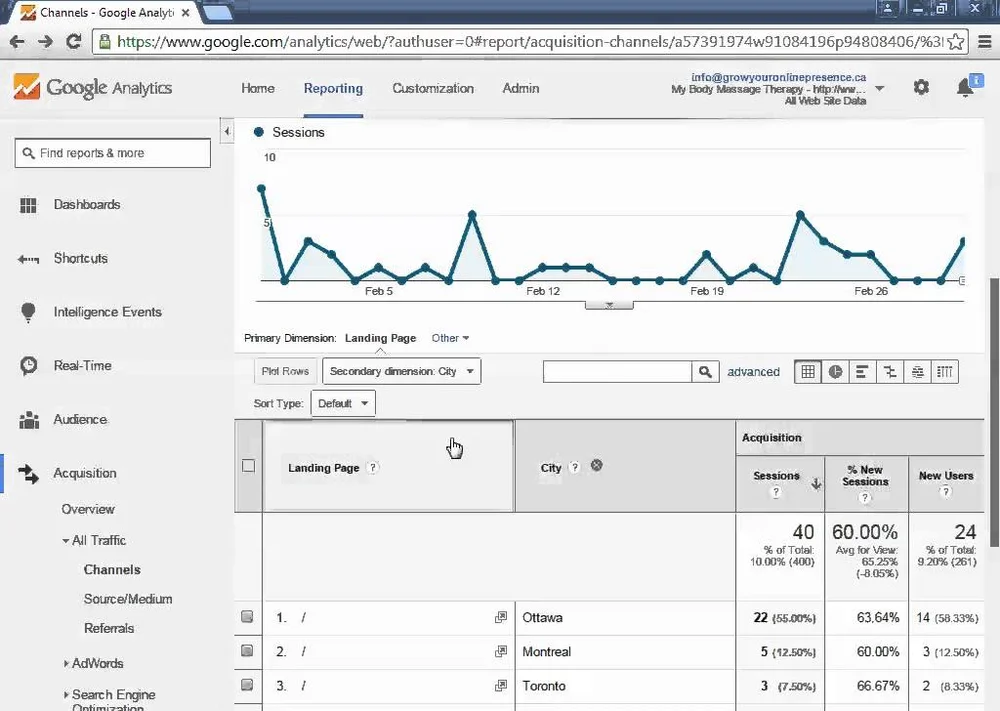Bookmark page with the star icon
The width and height of the screenshot is (1000, 711).
click(x=955, y=42)
